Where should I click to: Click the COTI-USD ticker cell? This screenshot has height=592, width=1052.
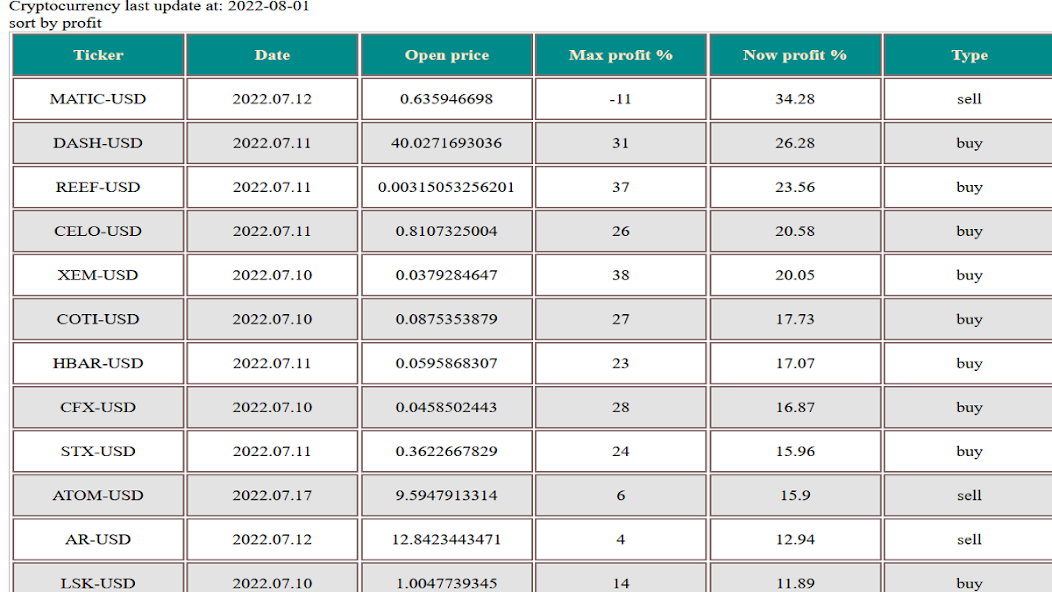(x=98, y=319)
